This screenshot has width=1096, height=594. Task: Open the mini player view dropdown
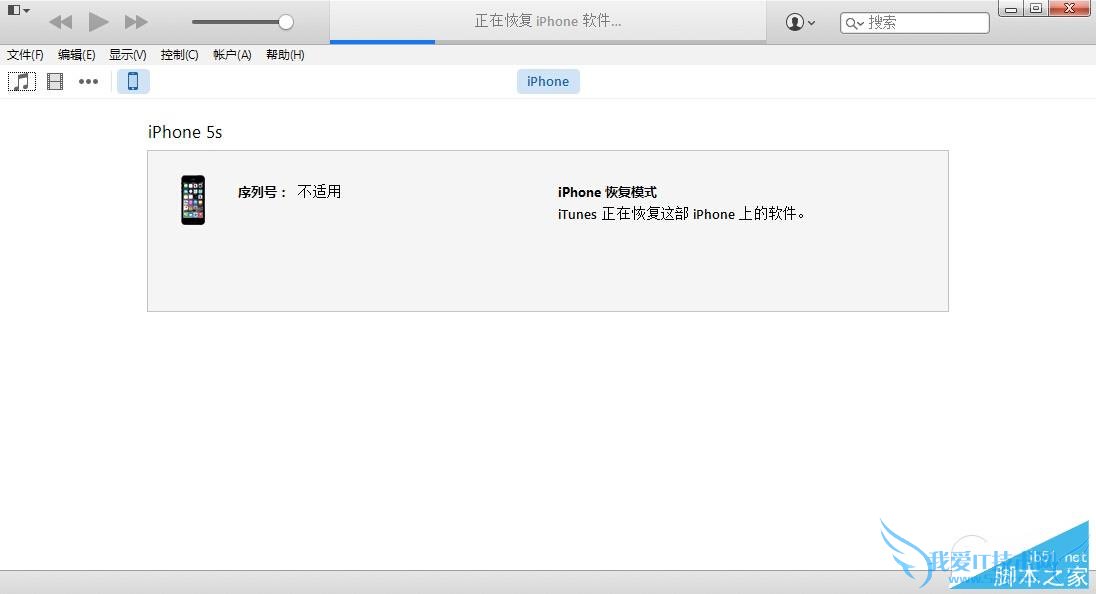coord(15,9)
